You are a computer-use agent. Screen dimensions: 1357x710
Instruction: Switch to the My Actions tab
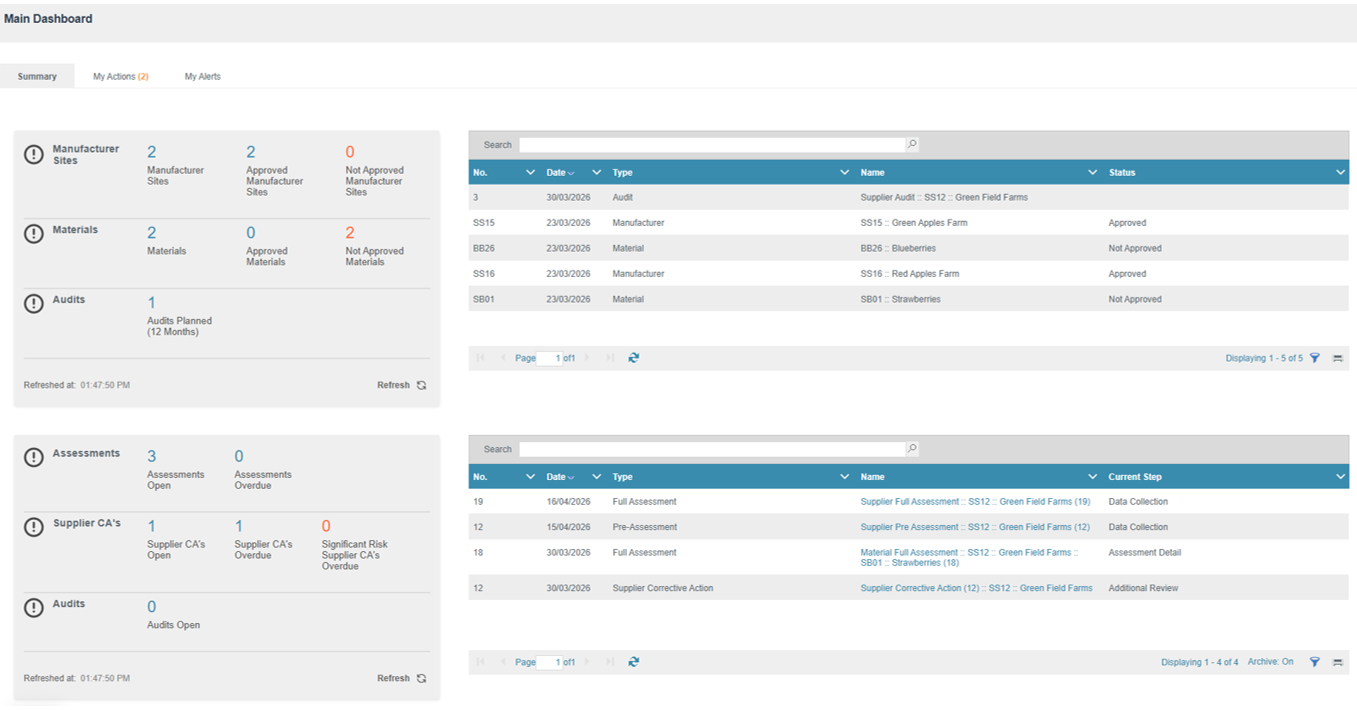pyautogui.click(x=121, y=77)
